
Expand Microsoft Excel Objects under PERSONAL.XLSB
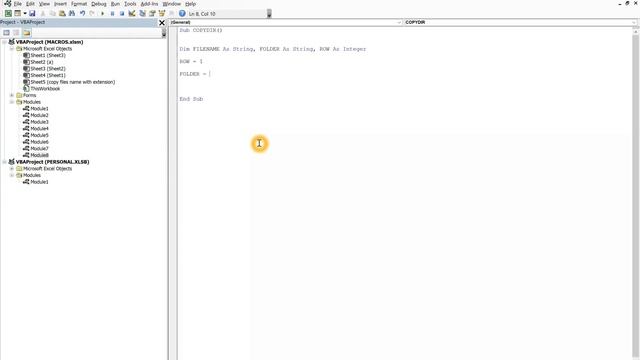pos(12,169)
